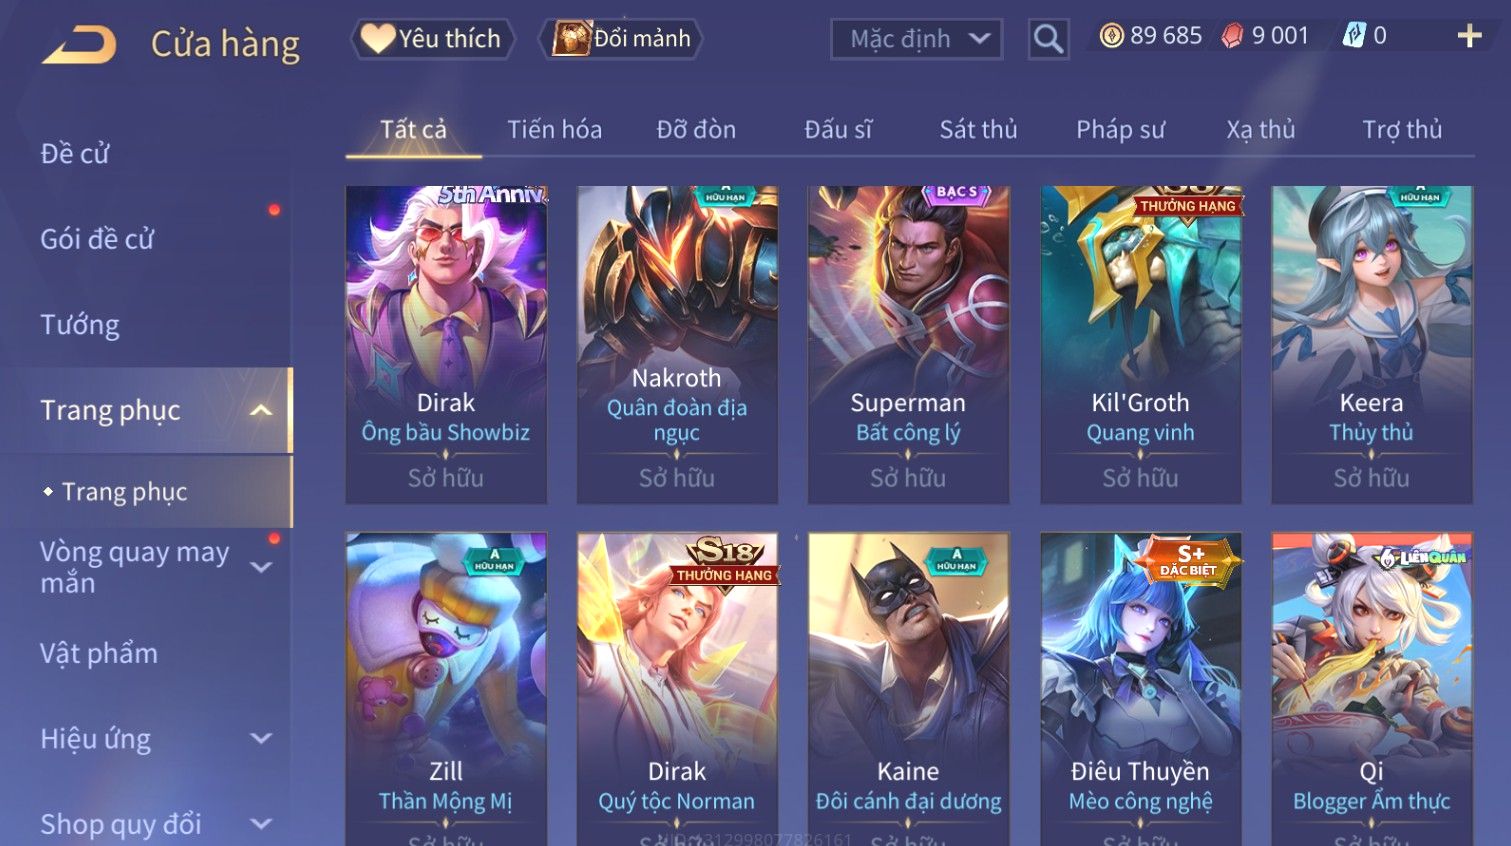
Task: Collapse the Trang phục sidebar section
Action: click(261, 410)
